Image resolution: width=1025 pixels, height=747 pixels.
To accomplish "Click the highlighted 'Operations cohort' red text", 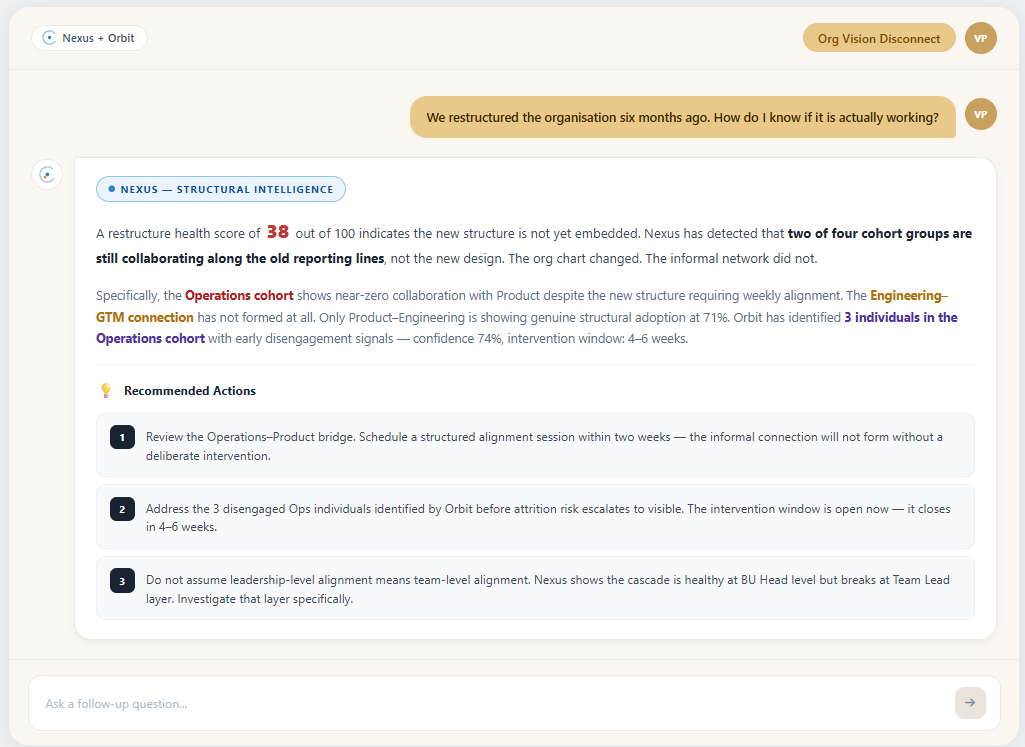I will coord(239,295).
